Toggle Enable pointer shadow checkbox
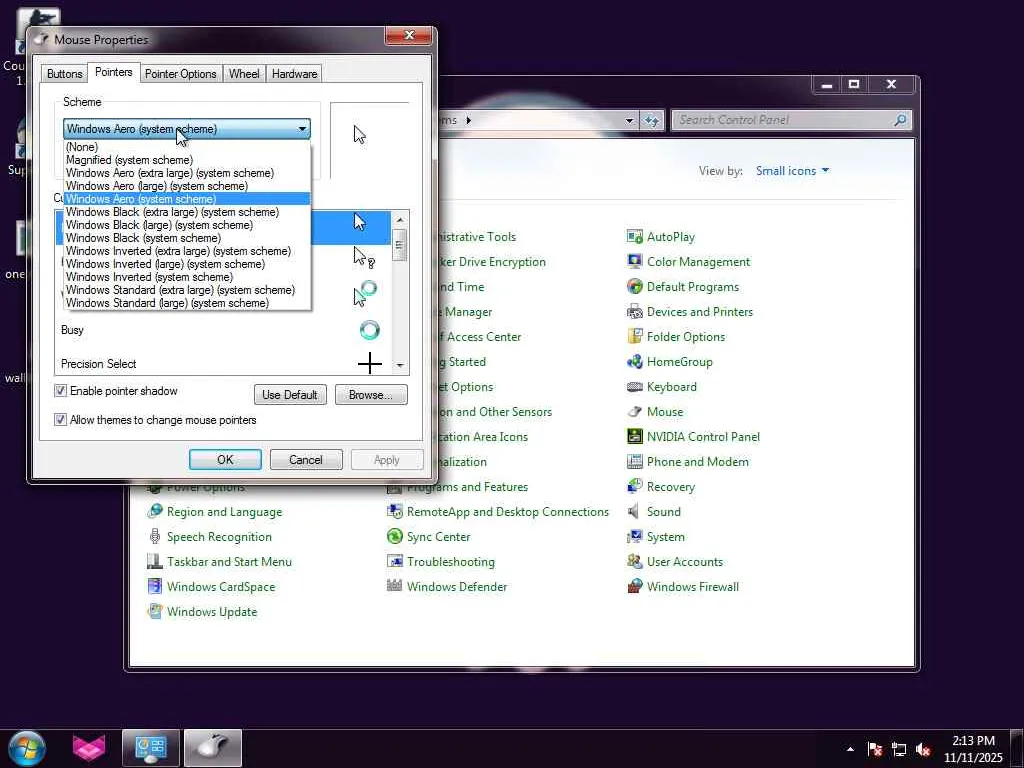Image resolution: width=1024 pixels, height=768 pixels. coord(60,391)
